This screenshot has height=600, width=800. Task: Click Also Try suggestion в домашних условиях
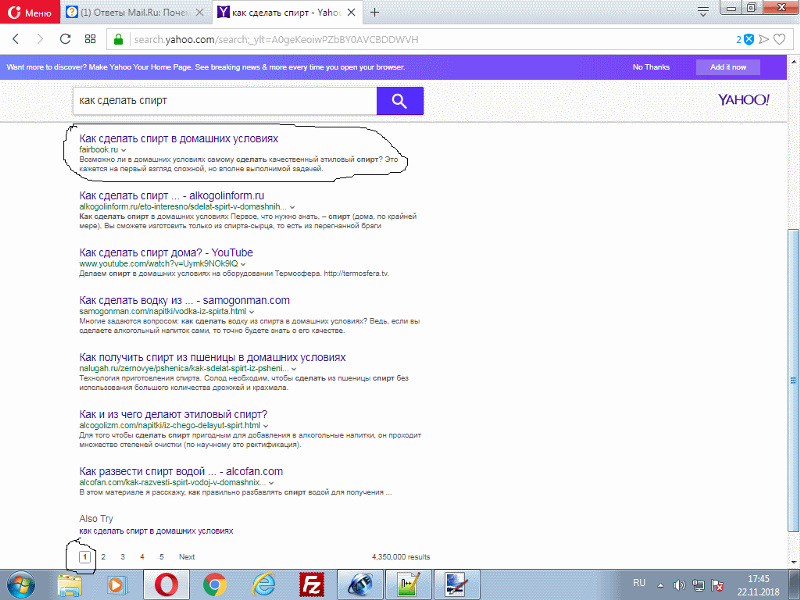[156, 531]
